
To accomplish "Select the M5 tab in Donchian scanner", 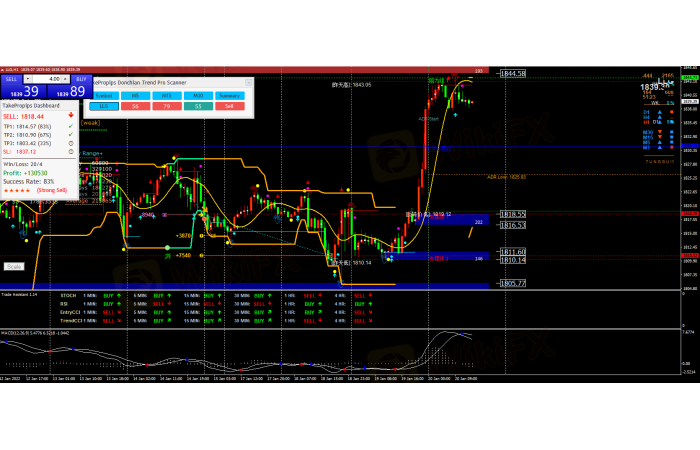I will (x=136, y=94).
